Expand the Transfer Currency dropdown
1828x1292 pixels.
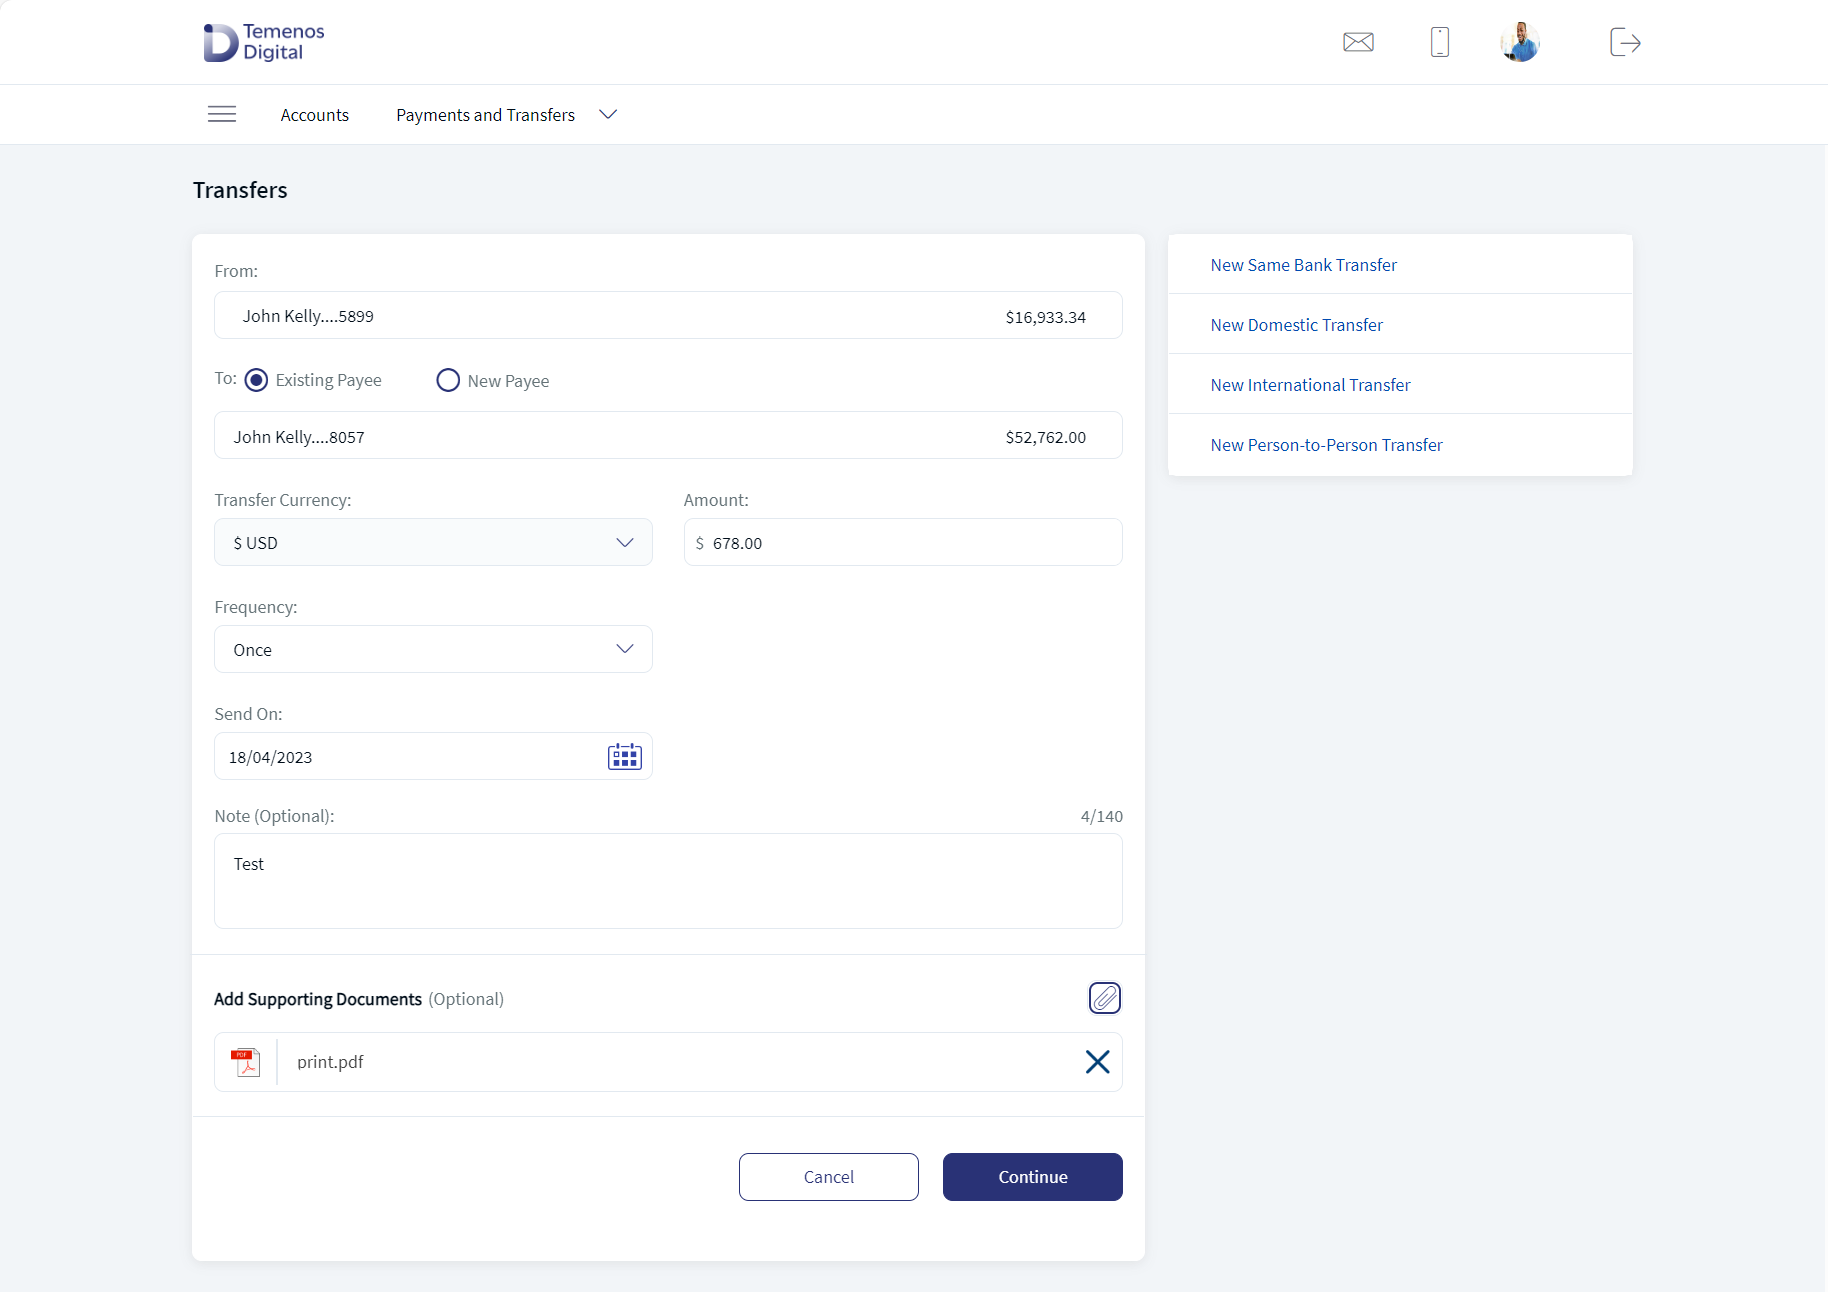click(433, 542)
